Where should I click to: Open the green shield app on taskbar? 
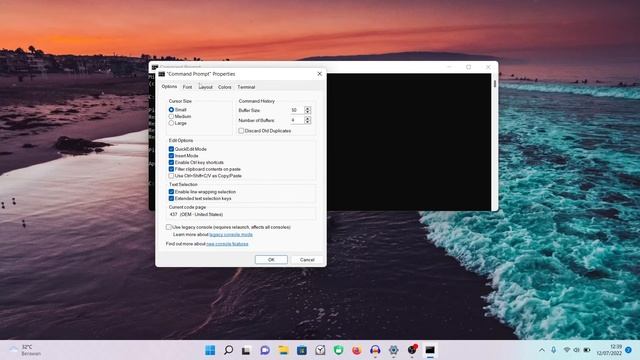tap(338, 350)
